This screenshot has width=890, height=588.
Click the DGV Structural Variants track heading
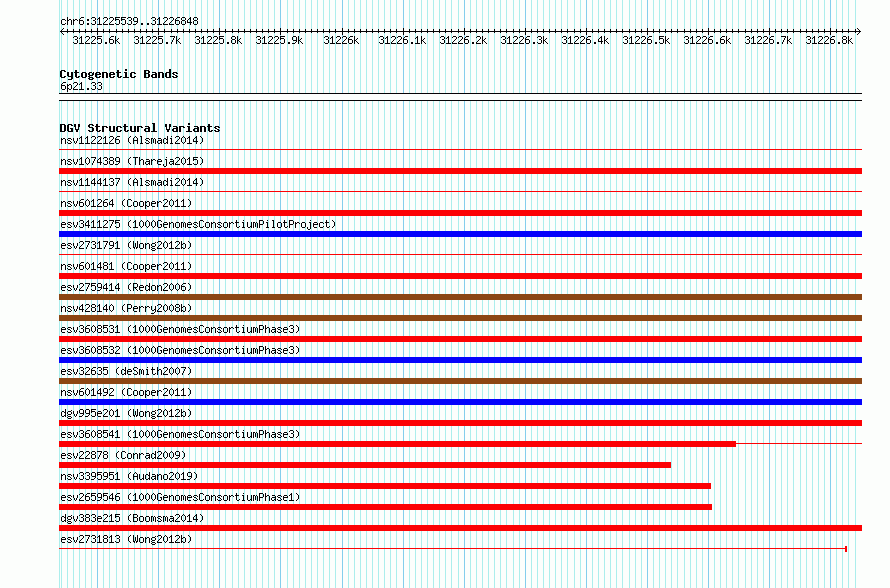pyautogui.click(x=140, y=128)
